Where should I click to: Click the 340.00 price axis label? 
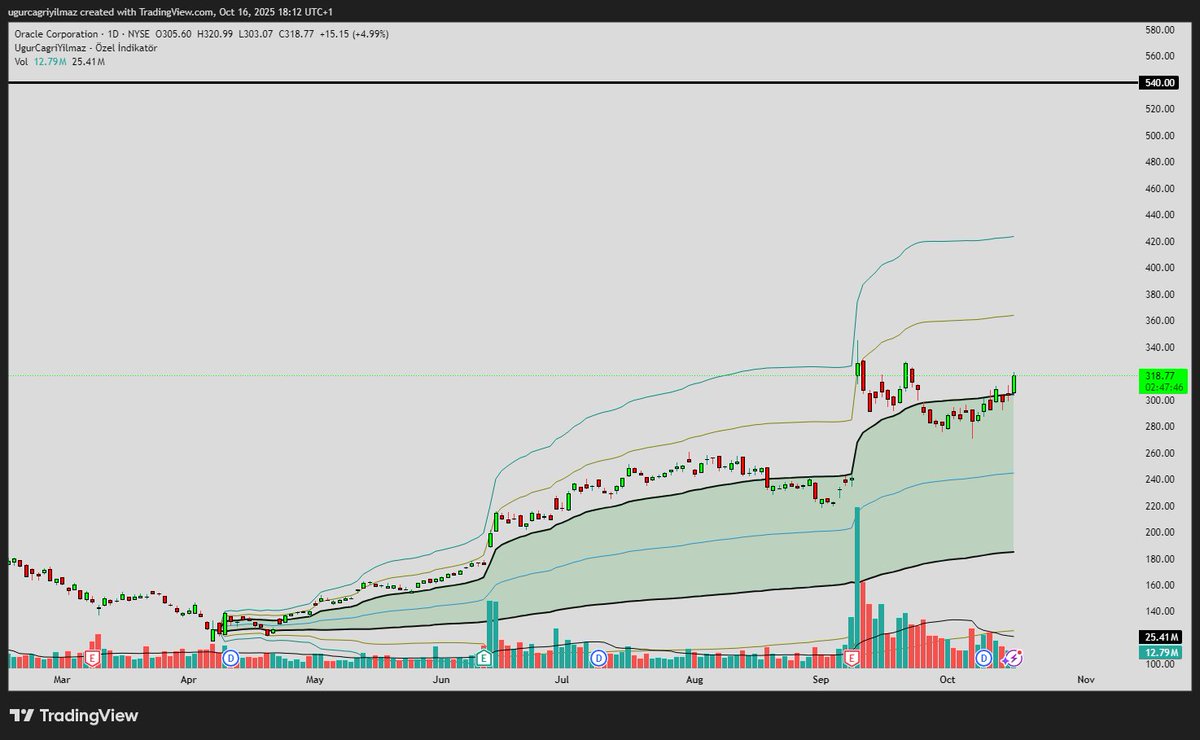1159,347
